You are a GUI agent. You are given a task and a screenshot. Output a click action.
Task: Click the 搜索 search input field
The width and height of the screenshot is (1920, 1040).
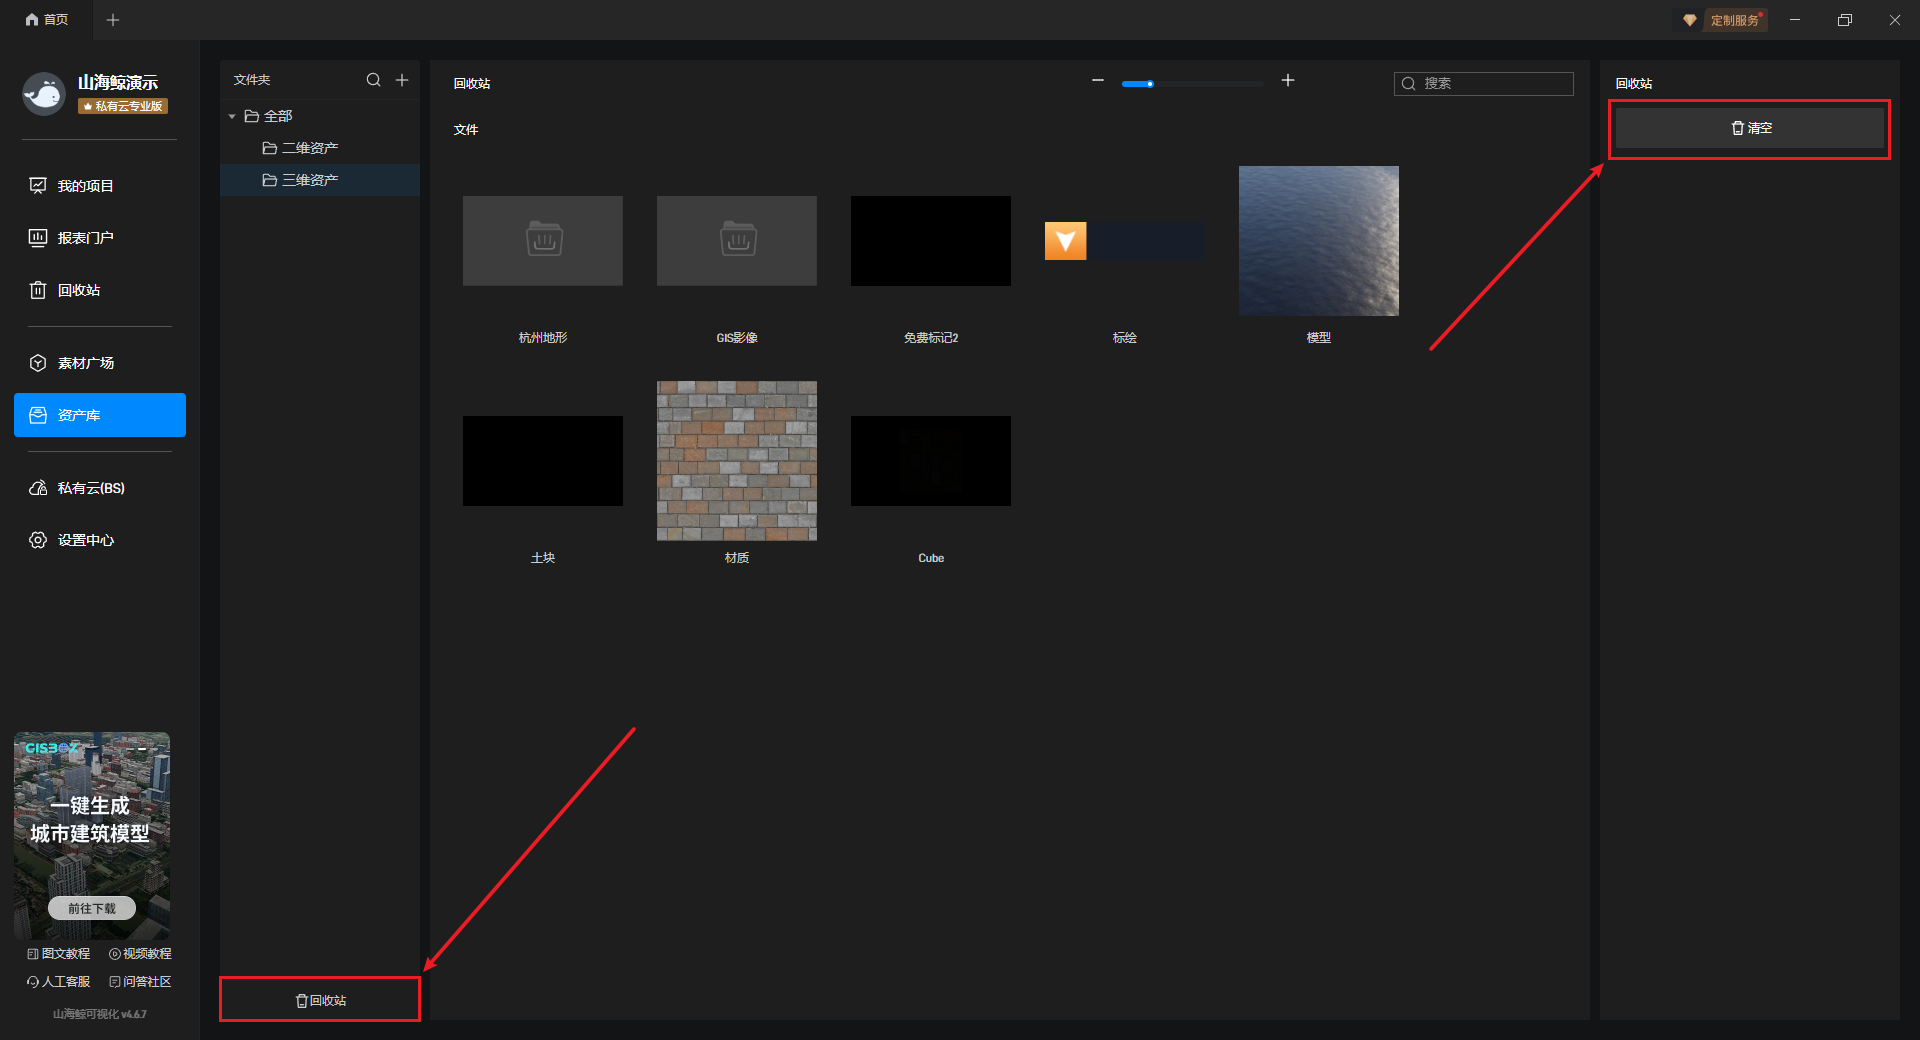[1492, 84]
